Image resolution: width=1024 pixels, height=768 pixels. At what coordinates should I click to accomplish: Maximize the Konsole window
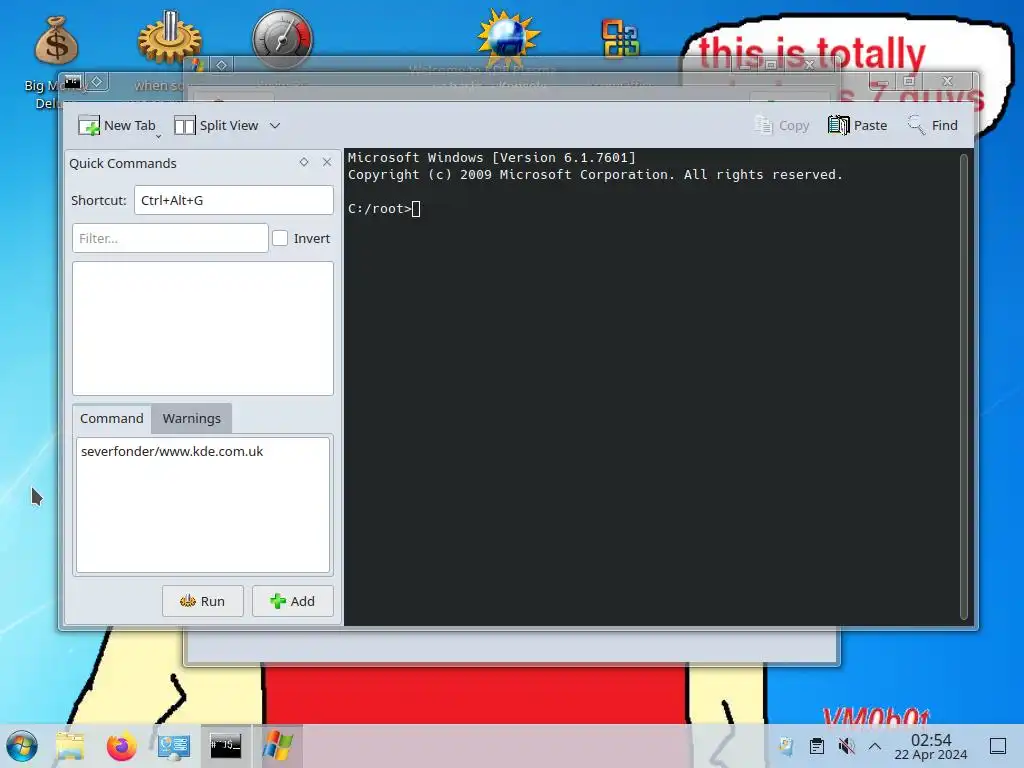point(909,81)
